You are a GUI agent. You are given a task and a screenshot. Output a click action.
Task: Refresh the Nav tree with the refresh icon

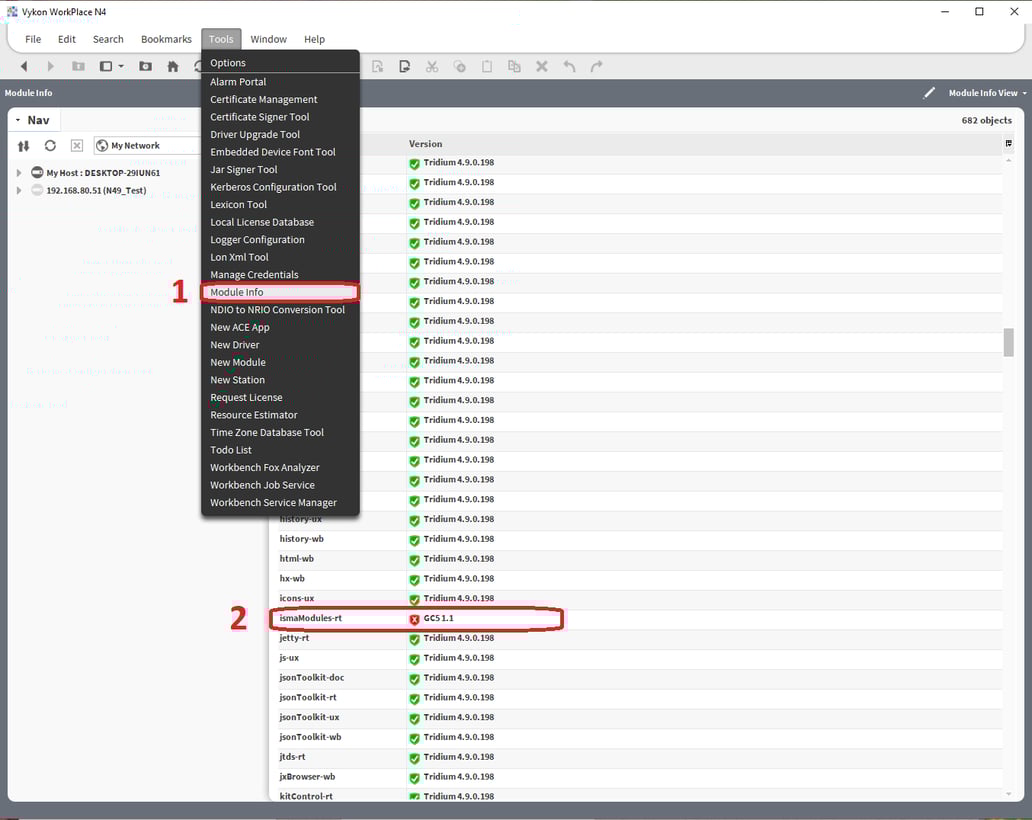[x=50, y=145]
